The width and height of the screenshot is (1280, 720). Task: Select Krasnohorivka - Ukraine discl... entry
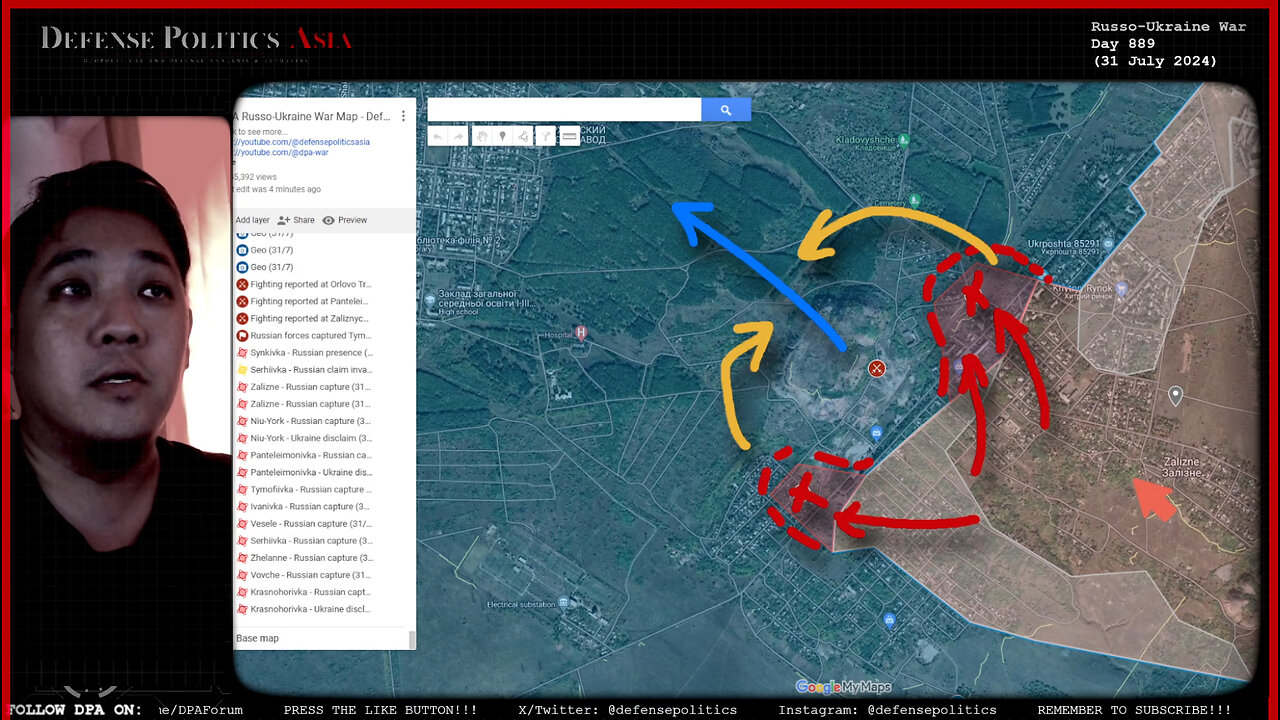pos(305,608)
